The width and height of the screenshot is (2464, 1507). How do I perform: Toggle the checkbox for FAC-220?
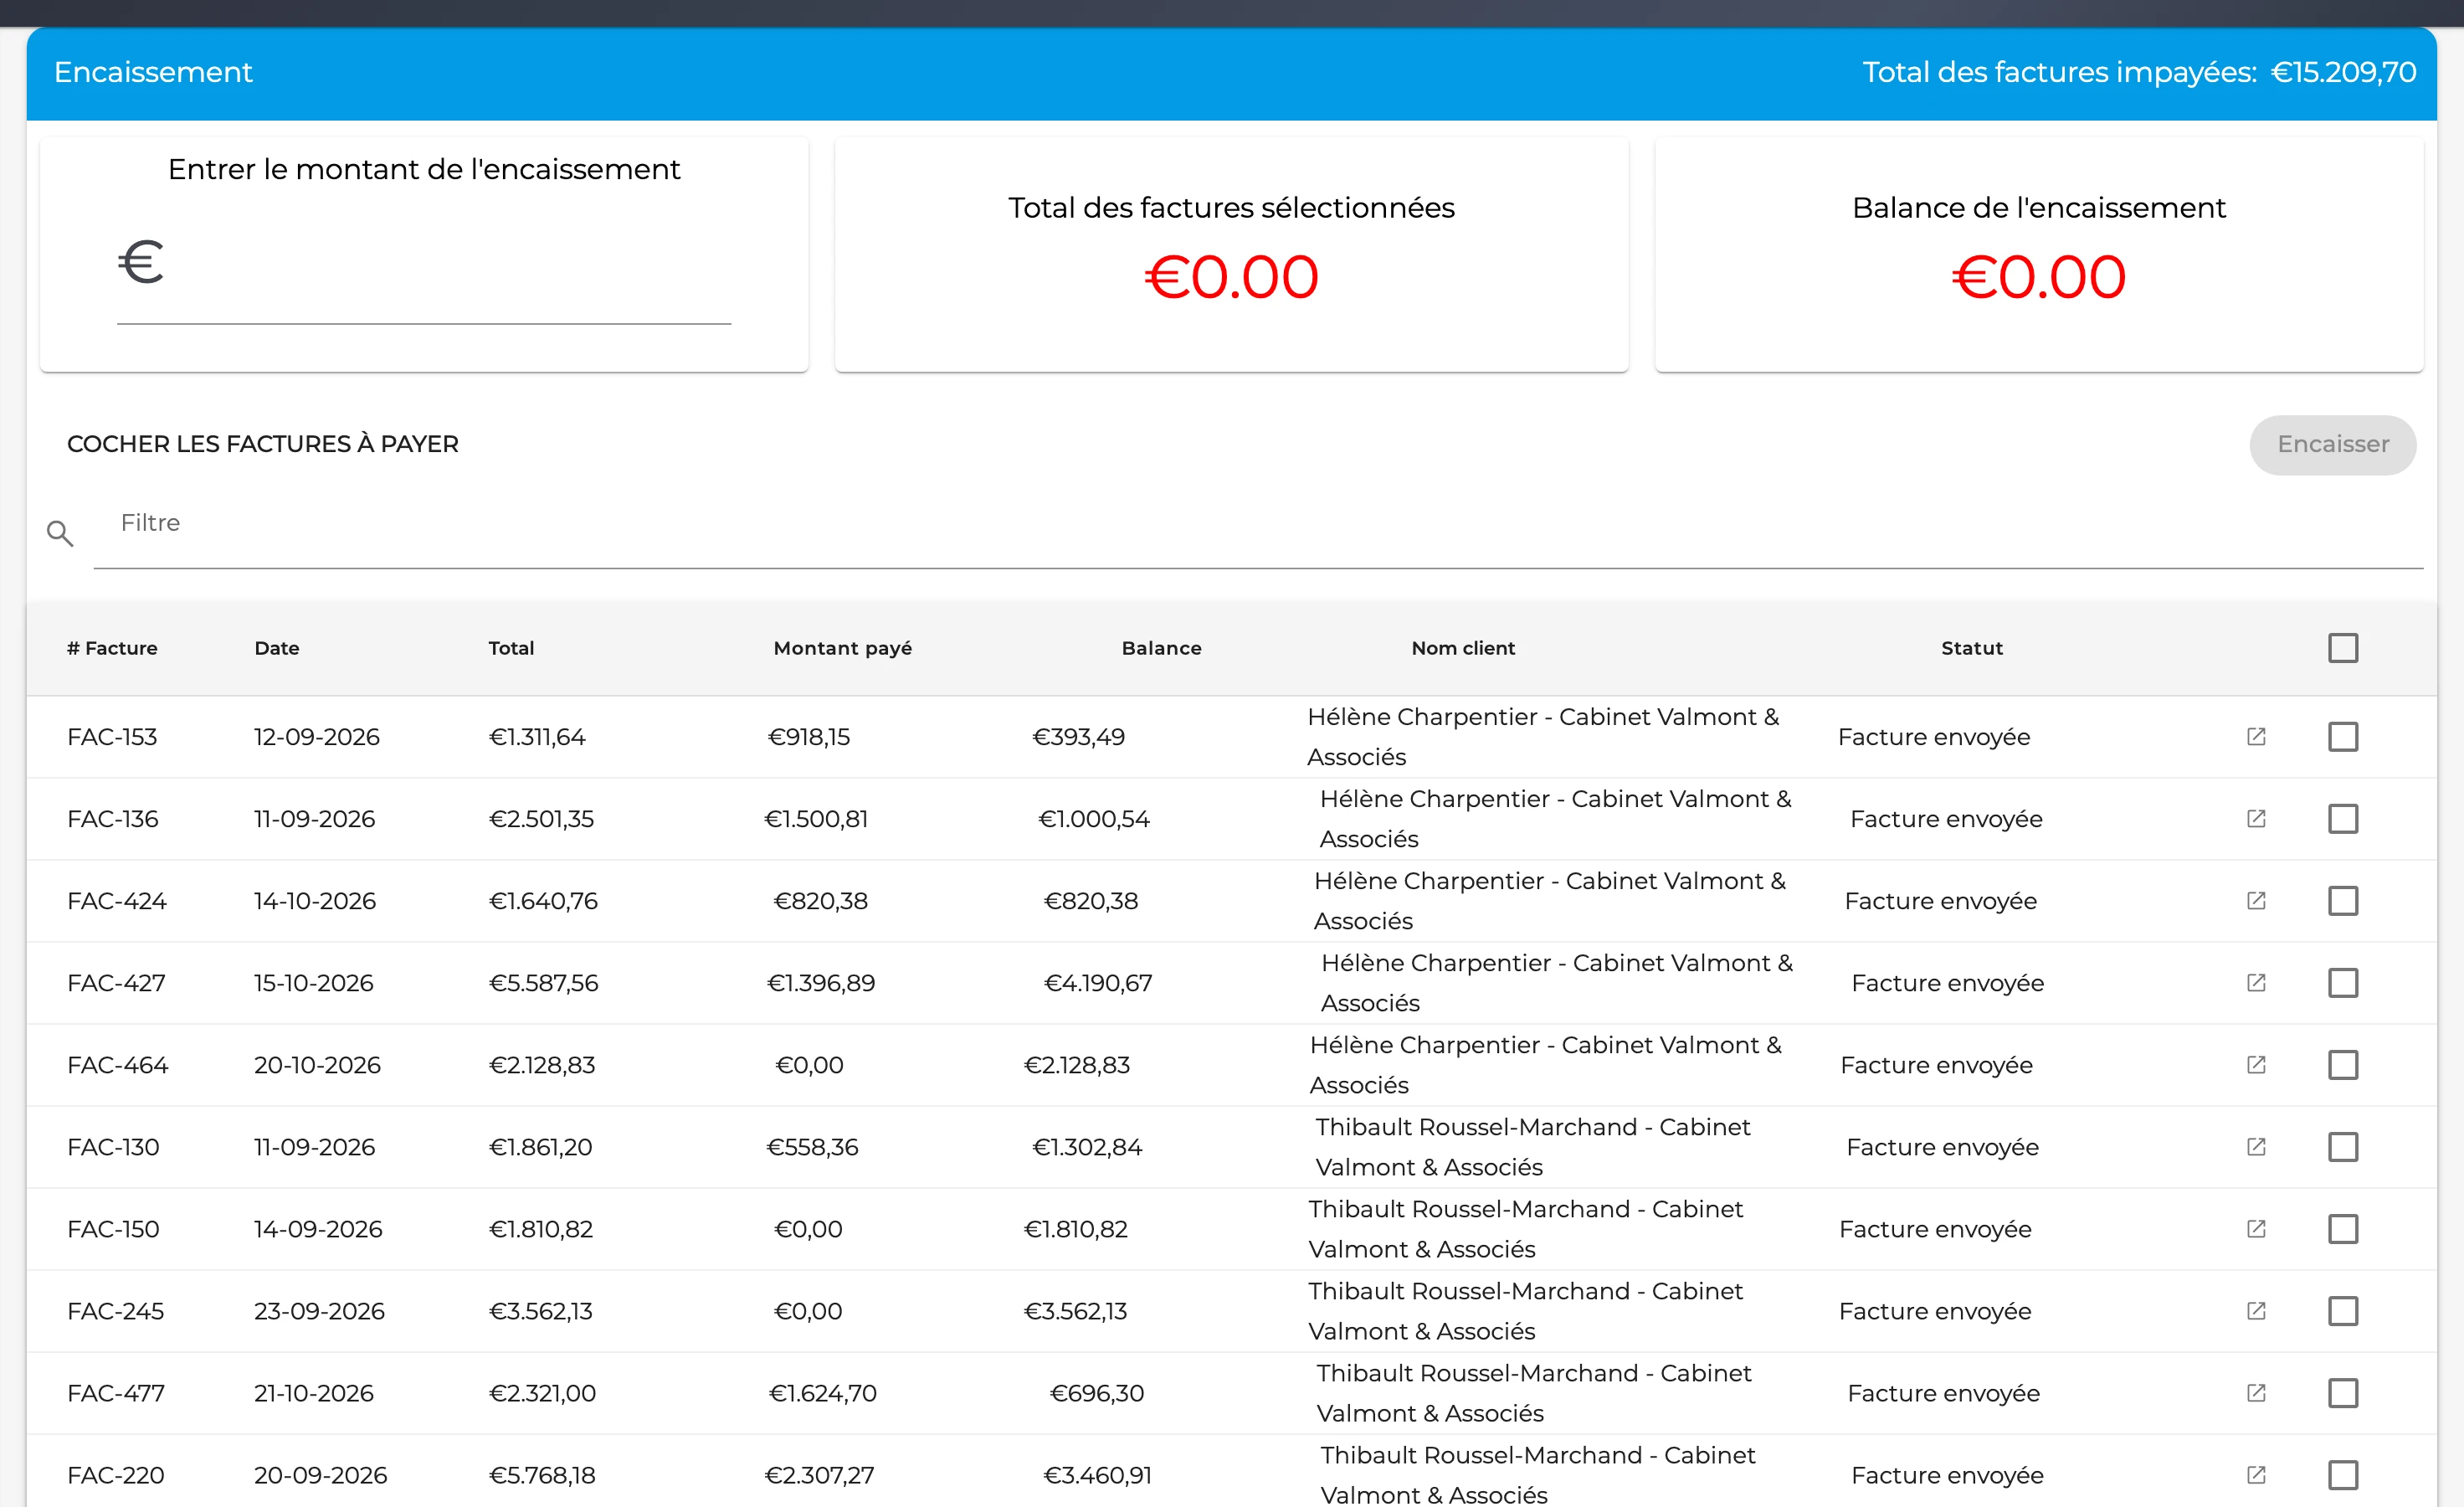point(2343,1475)
